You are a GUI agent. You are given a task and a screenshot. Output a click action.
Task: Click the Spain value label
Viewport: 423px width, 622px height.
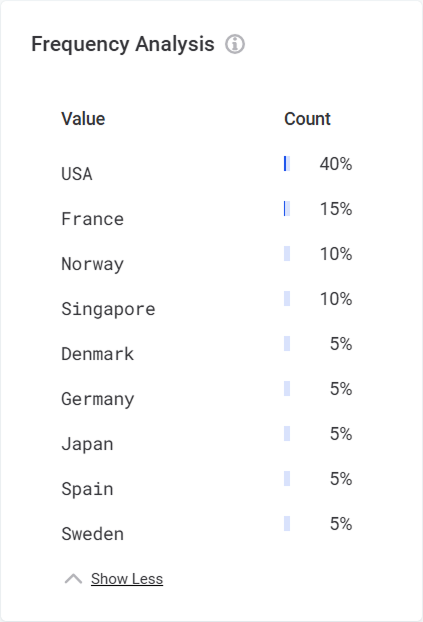coord(87,489)
